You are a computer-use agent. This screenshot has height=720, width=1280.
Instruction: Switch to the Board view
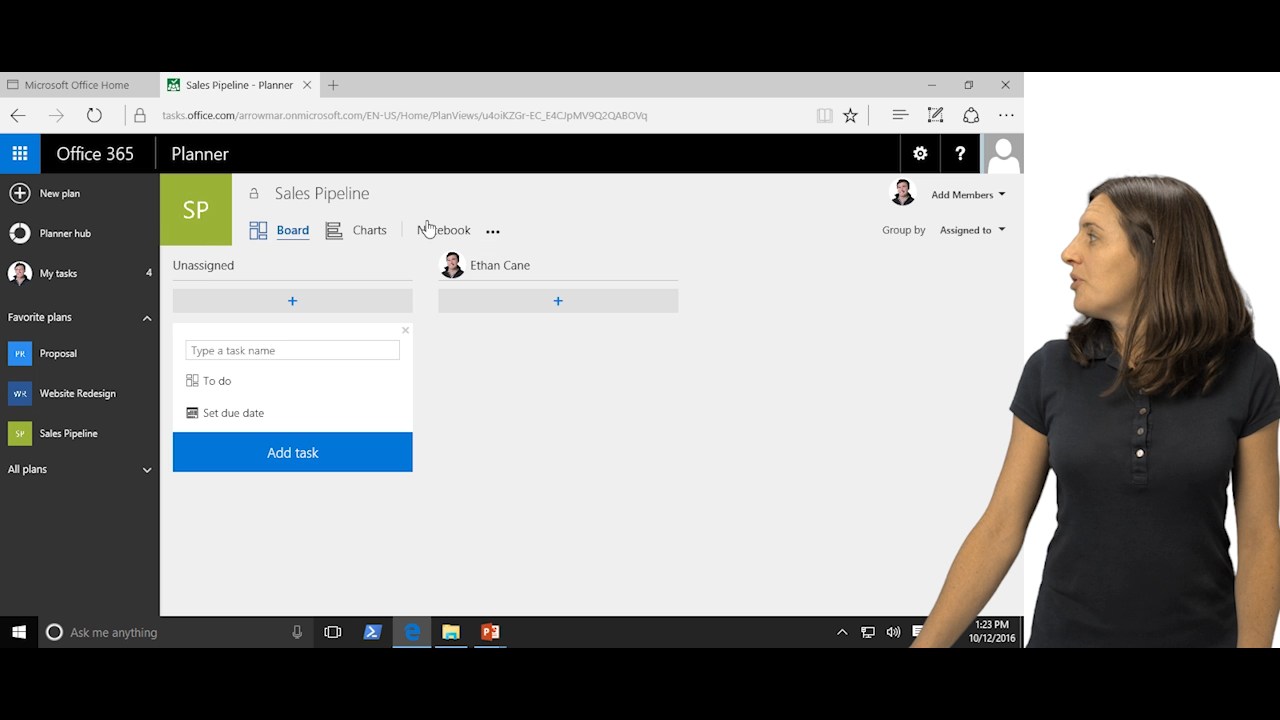point(279,230)
